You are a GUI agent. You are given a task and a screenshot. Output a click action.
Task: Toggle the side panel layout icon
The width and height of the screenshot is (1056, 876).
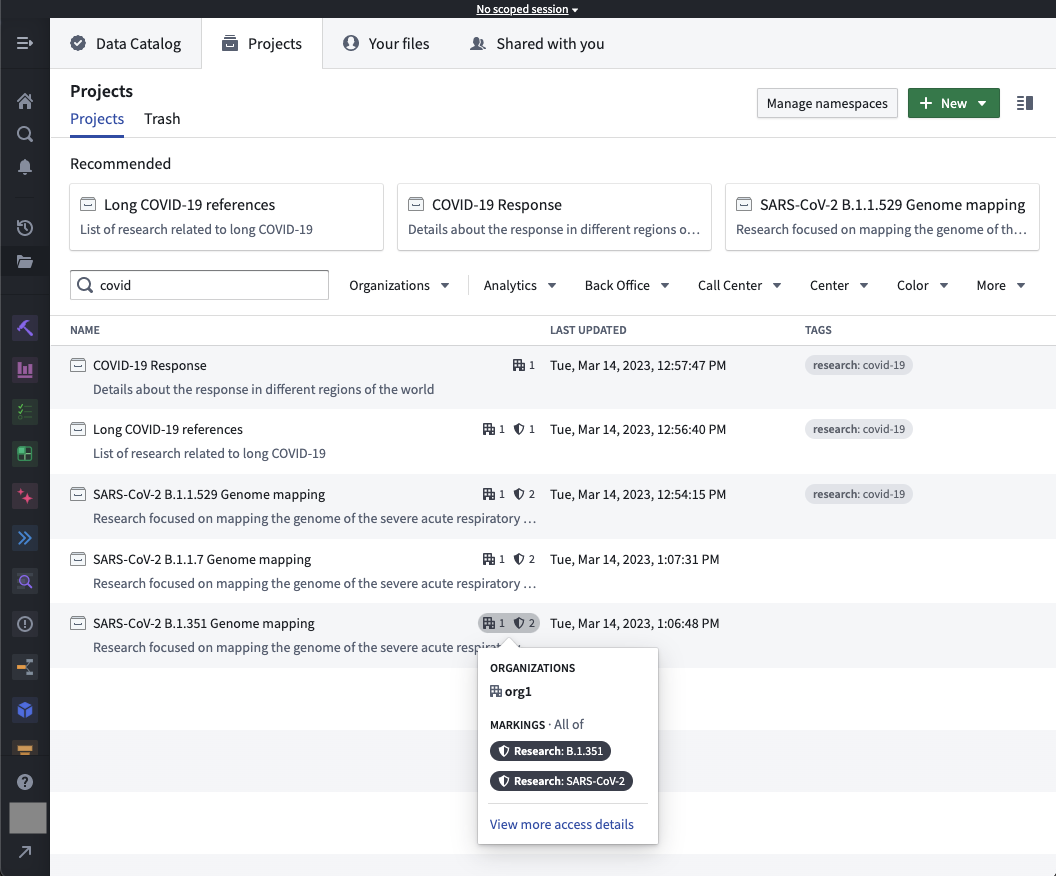(x=1024, y=103)
